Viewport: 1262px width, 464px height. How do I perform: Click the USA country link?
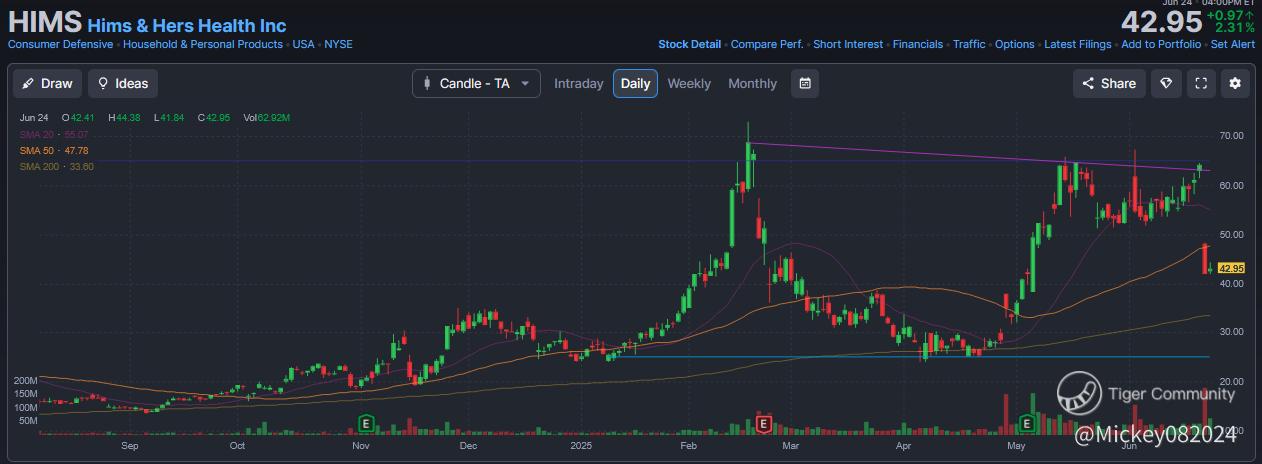coord(303,45)
